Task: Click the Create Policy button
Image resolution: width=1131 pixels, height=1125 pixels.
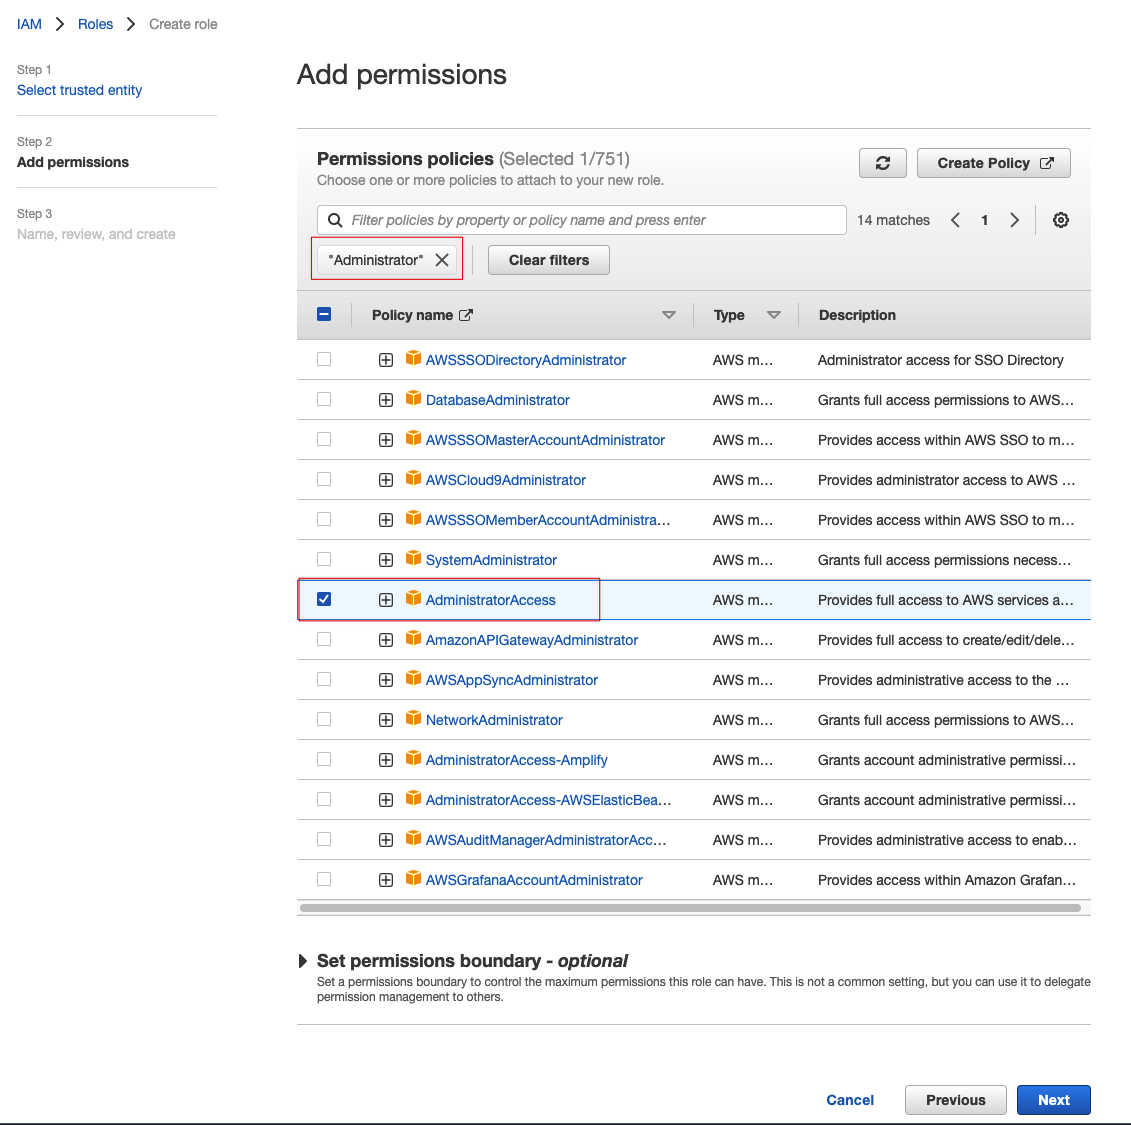Action: click(x=993, y=163)
